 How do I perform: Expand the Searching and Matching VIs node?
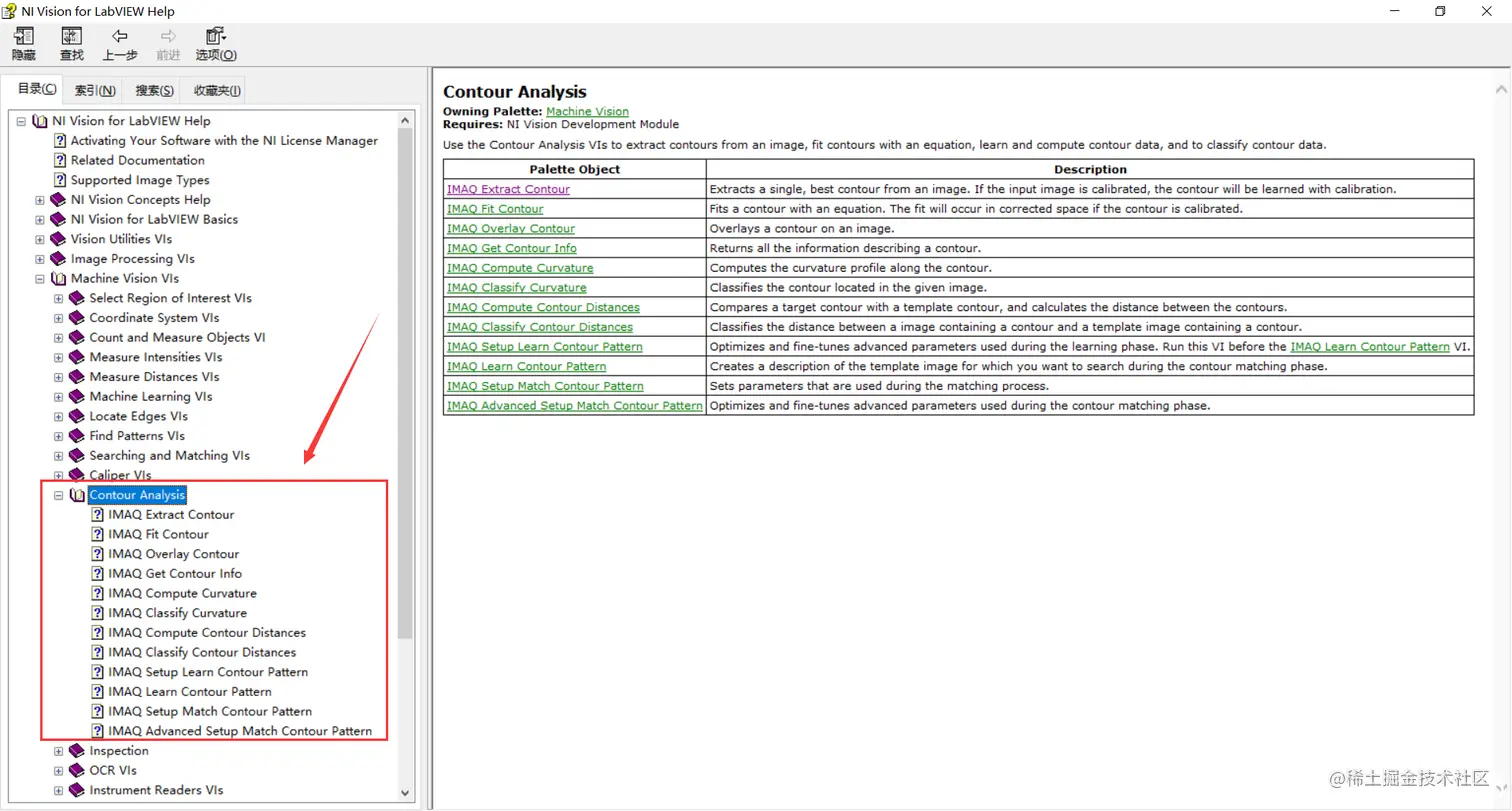tap(59, 456)
